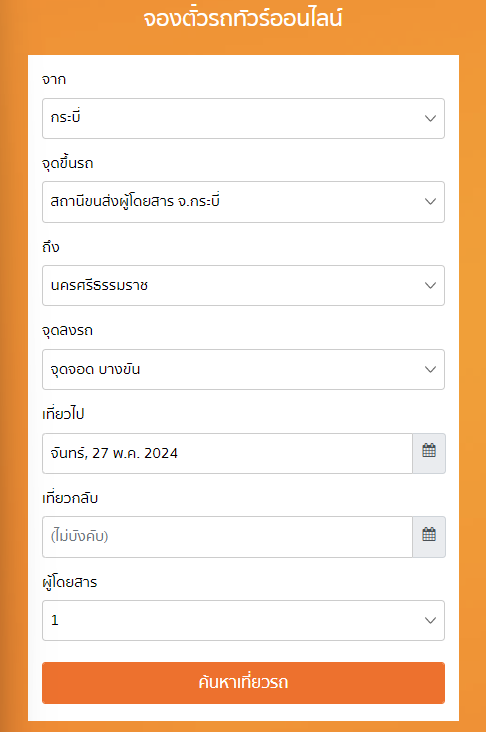Click departure date field จันทร์, 27 พ.ค. 2024

(227, 453)
